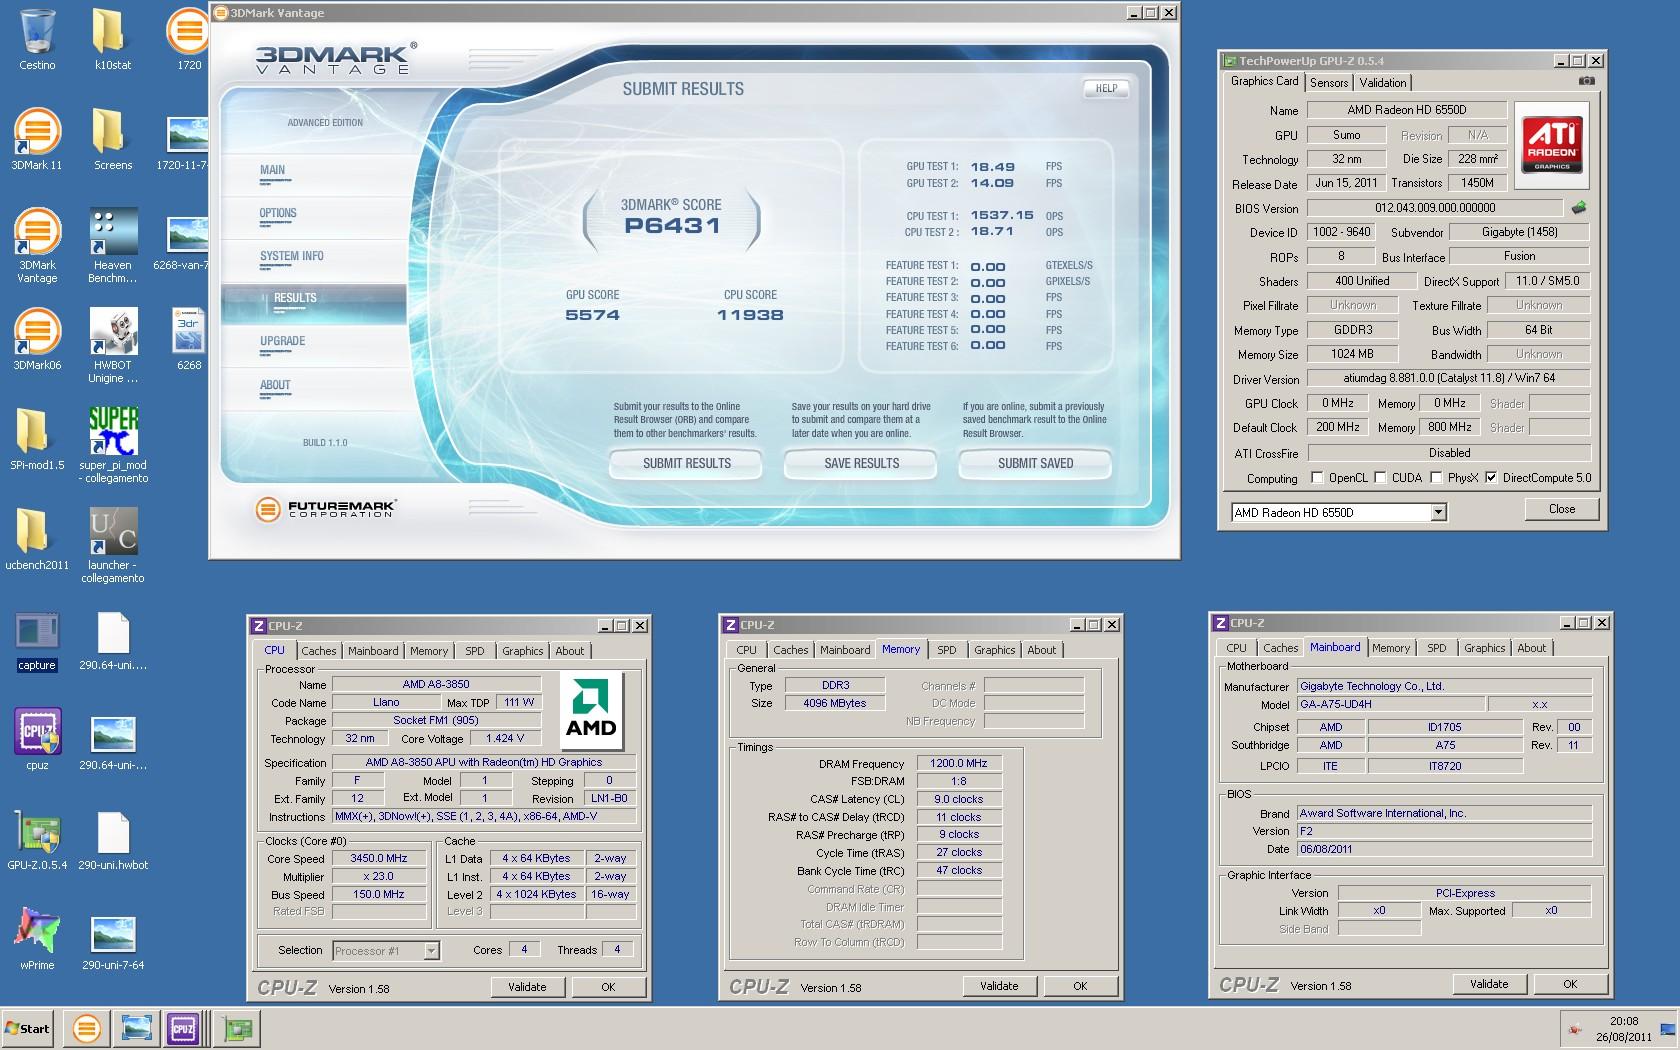Switch to the Sensors tab in GPU-Z
Image resolution: width=1680 pixels, height=1050 pixels.
[1329, 83]
